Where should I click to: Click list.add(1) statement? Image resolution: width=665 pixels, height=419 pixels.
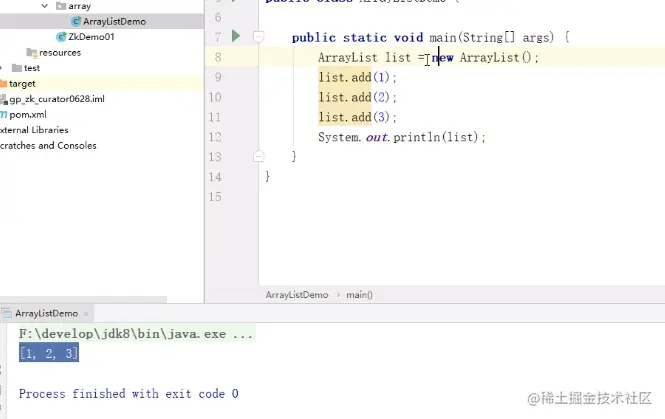(358, 77)
